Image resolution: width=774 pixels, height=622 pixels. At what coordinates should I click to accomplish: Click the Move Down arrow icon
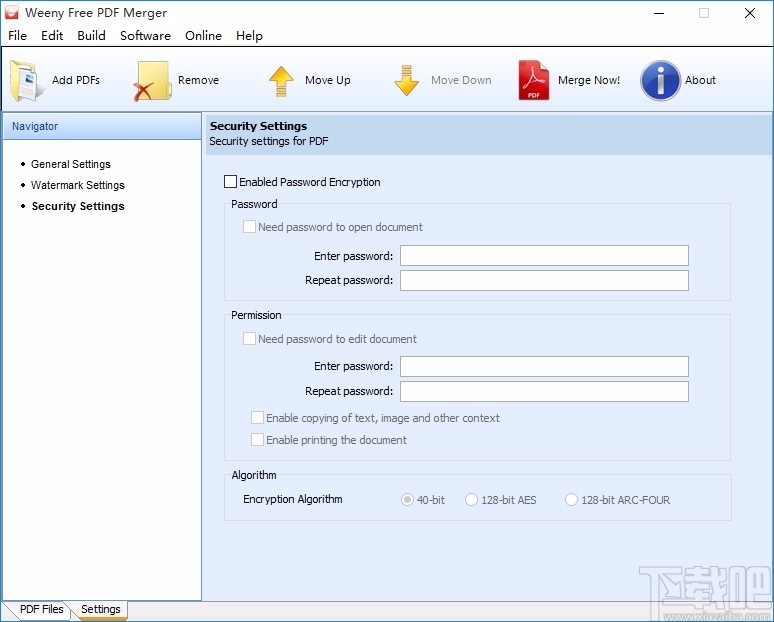click(406, 80)
